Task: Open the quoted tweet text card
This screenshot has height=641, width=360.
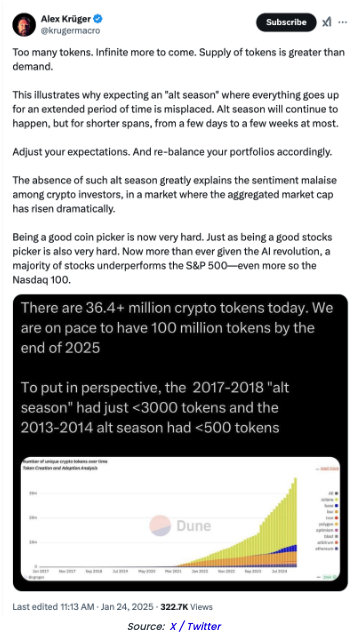Action: (x=180, y=442)
